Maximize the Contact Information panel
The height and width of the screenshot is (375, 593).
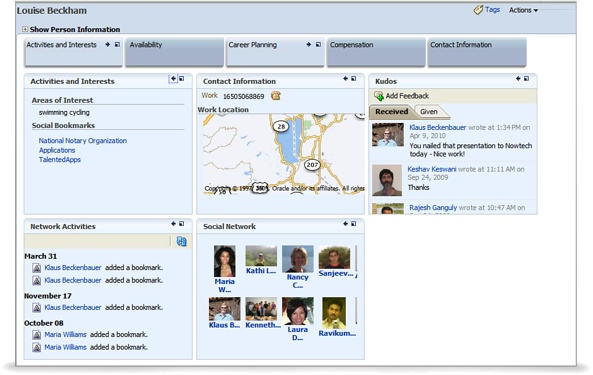click(354, 79)
